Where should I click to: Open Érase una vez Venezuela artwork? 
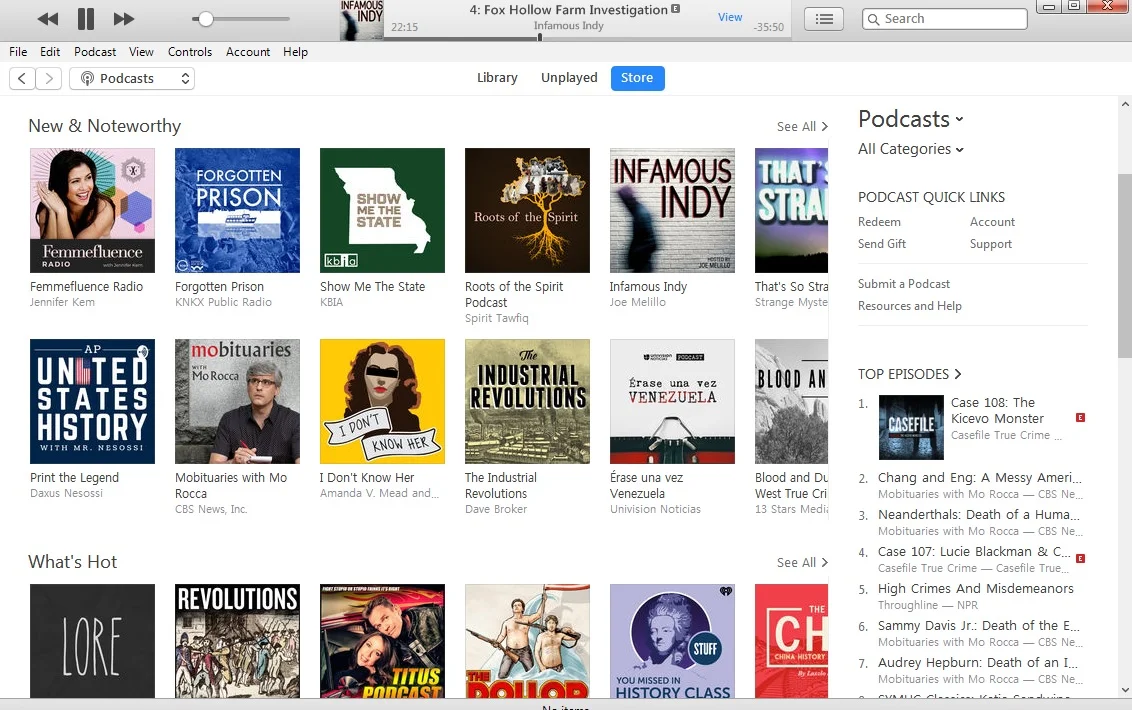pos(673,402)
